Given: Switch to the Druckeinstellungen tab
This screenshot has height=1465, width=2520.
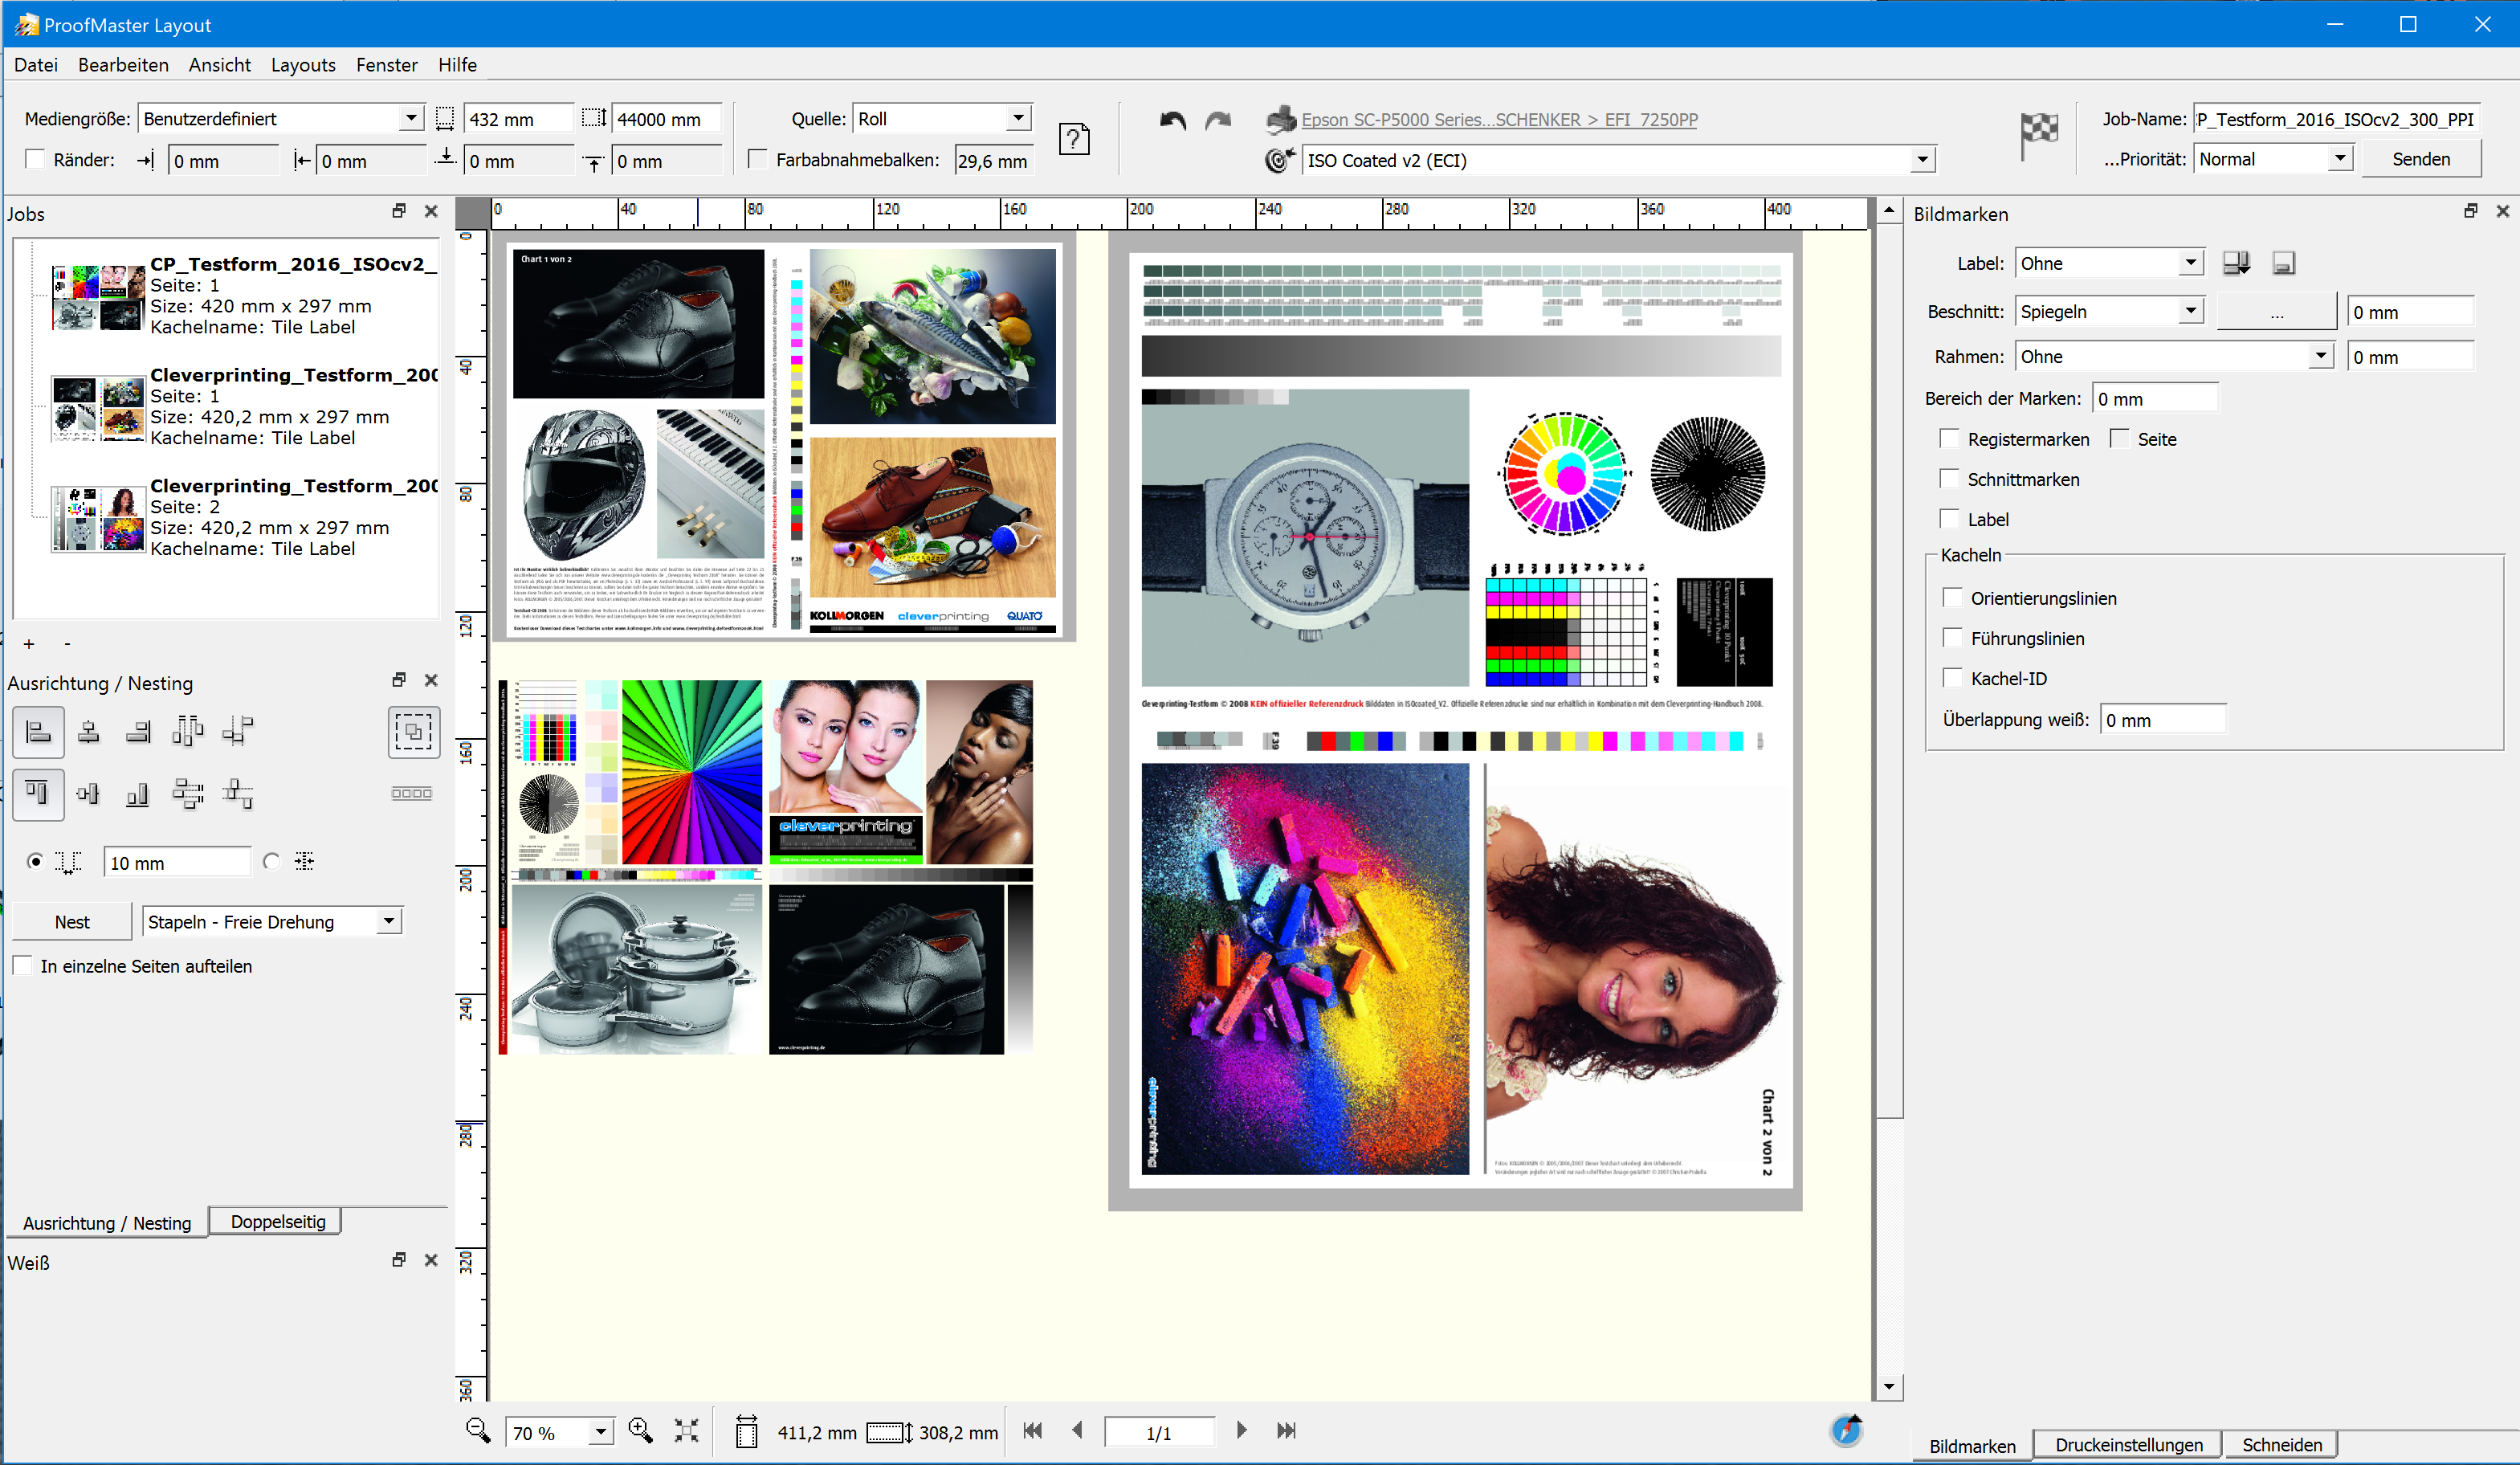Looking at the screenshot, I should [2128, 1445].
